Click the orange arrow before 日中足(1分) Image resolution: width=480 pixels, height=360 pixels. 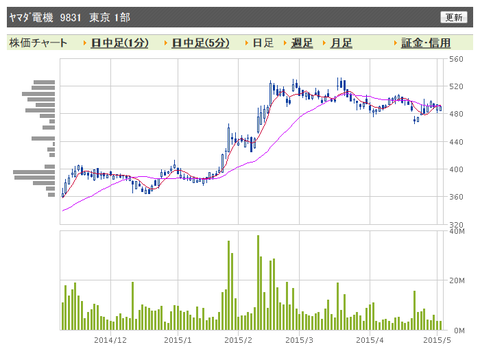(x=85, y=43)
